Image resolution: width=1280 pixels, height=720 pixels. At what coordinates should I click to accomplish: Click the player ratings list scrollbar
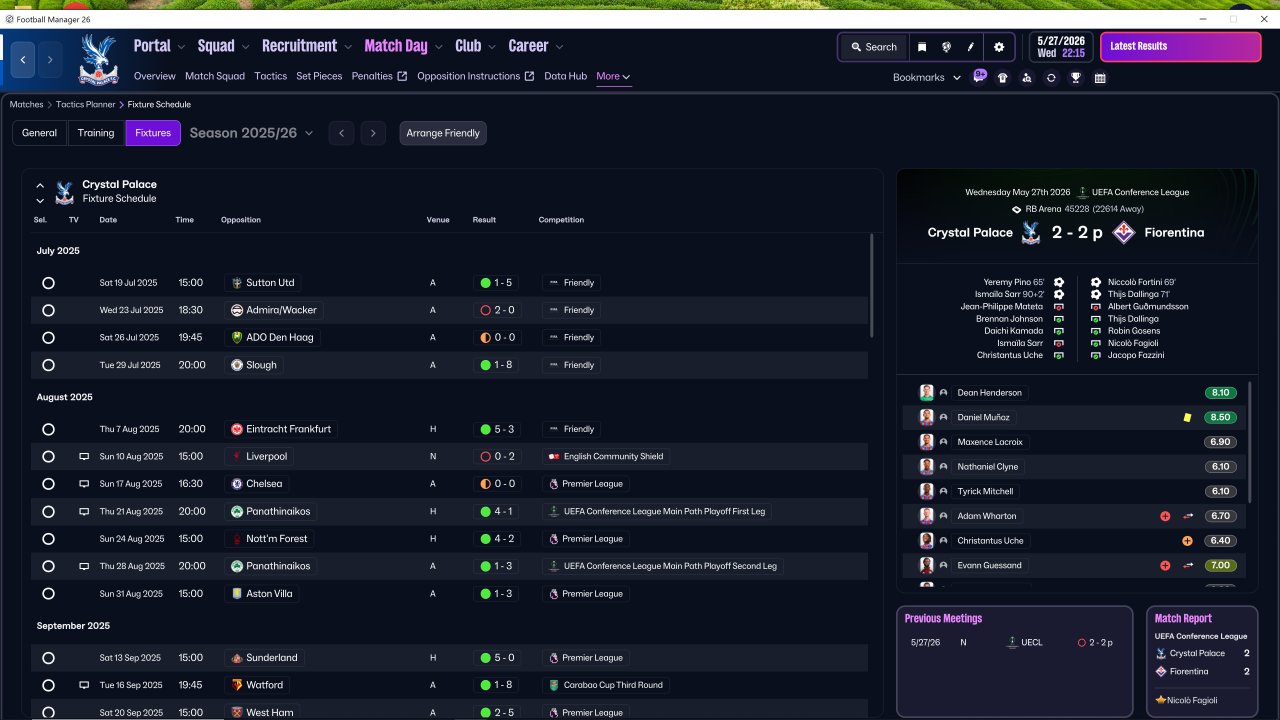(x=1249, y=442)
